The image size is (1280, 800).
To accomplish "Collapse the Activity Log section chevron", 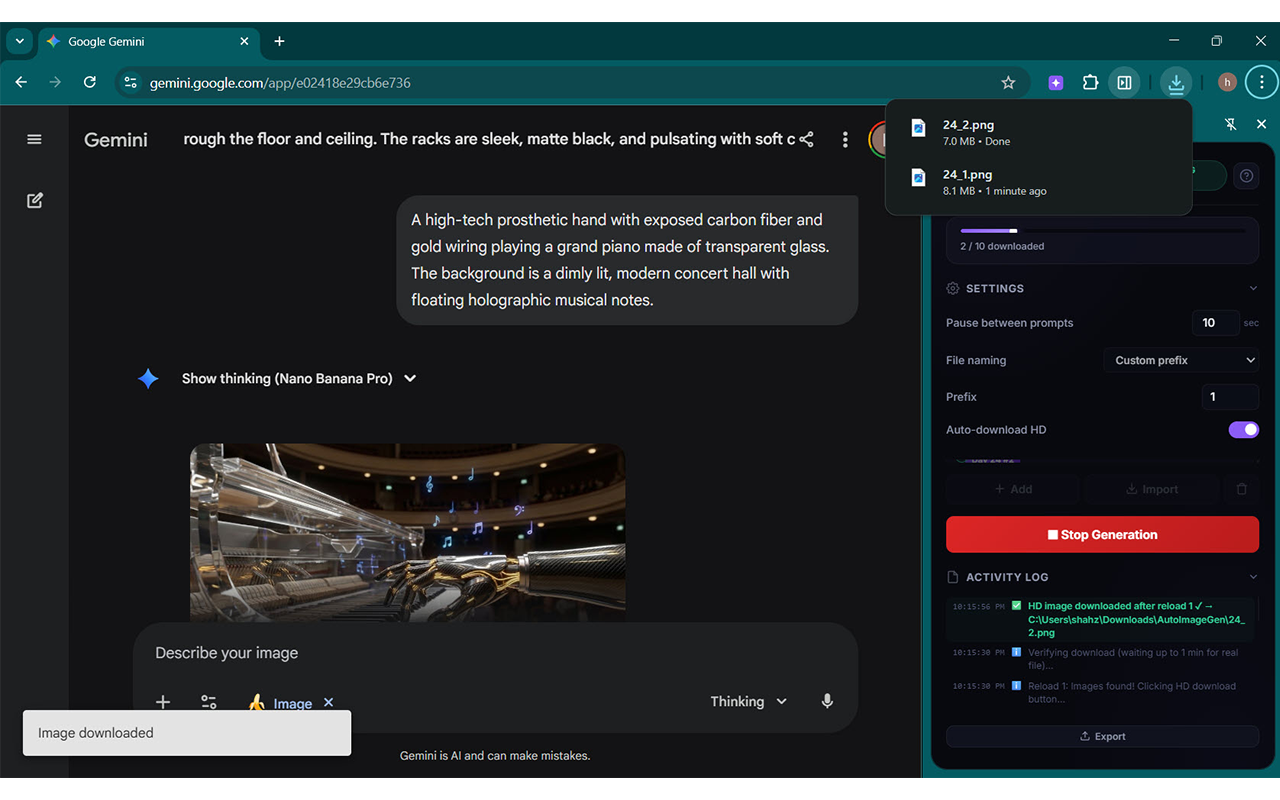I will tap(1253, 577).
